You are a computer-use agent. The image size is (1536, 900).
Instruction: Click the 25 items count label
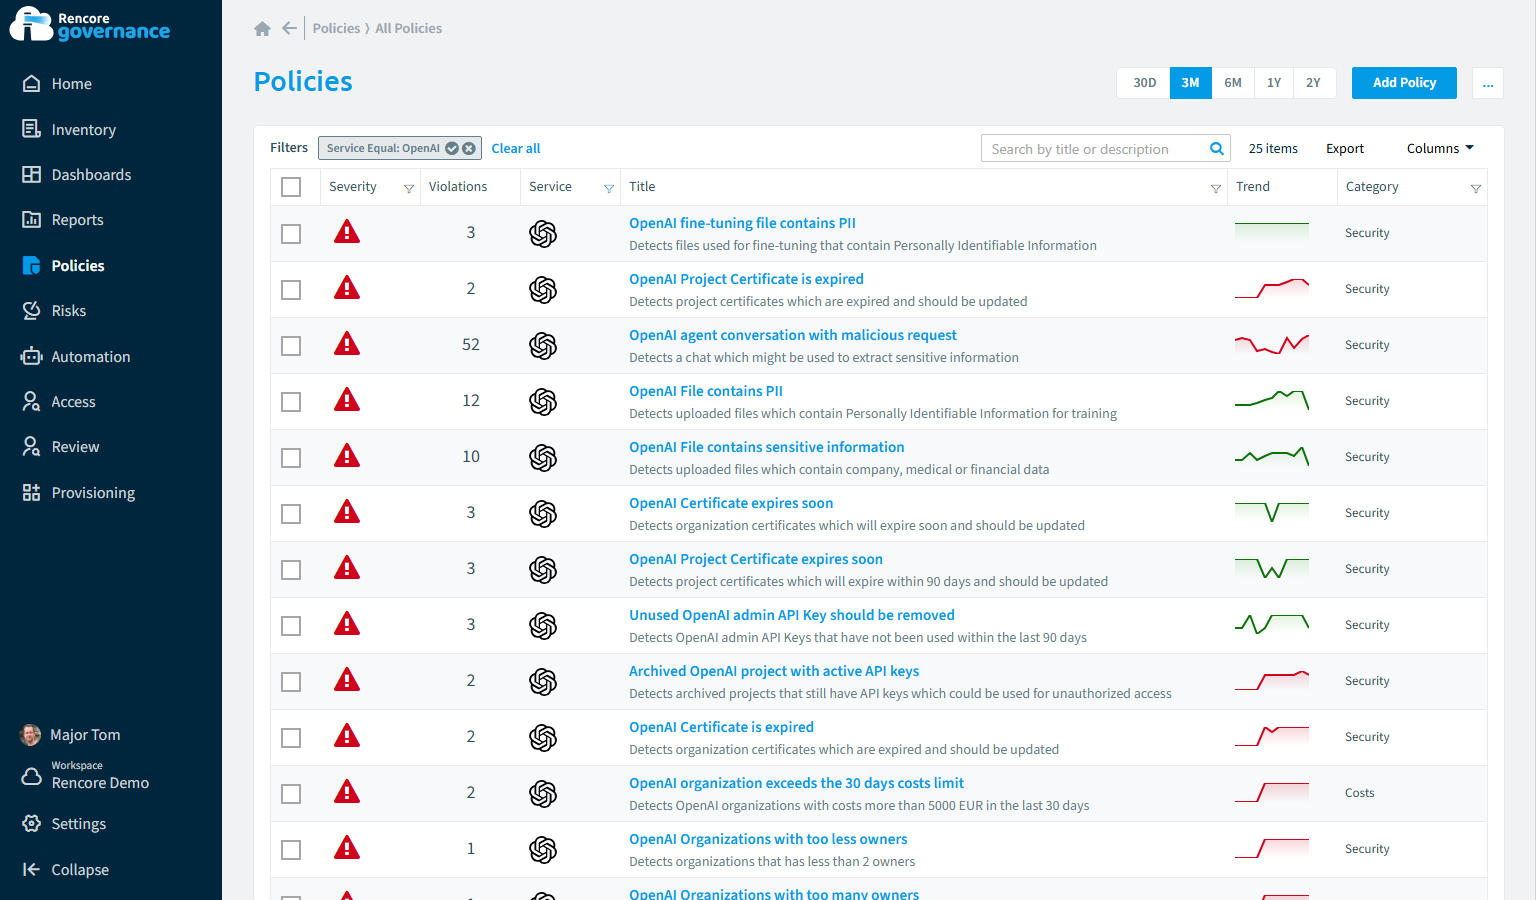1273,148
